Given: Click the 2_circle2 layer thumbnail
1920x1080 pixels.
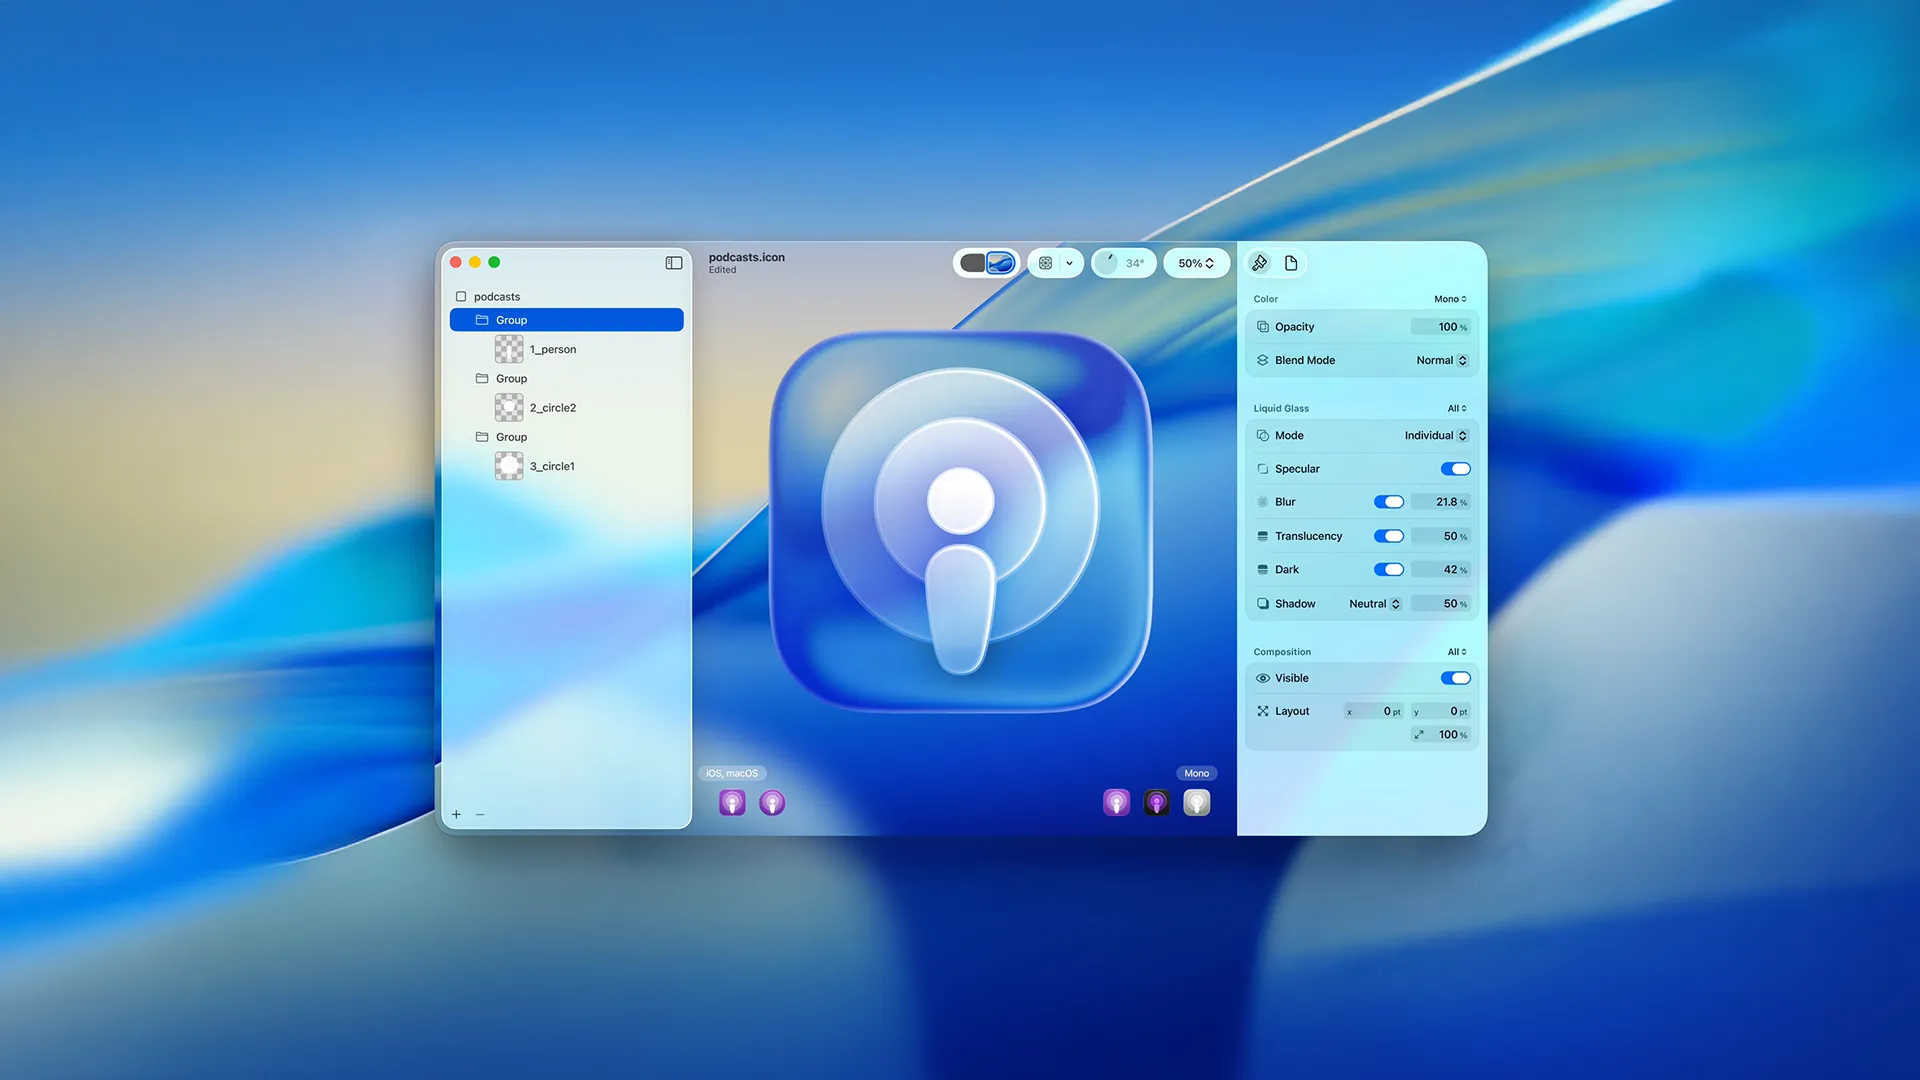Looking at the screenshot, I should (509, 408).
